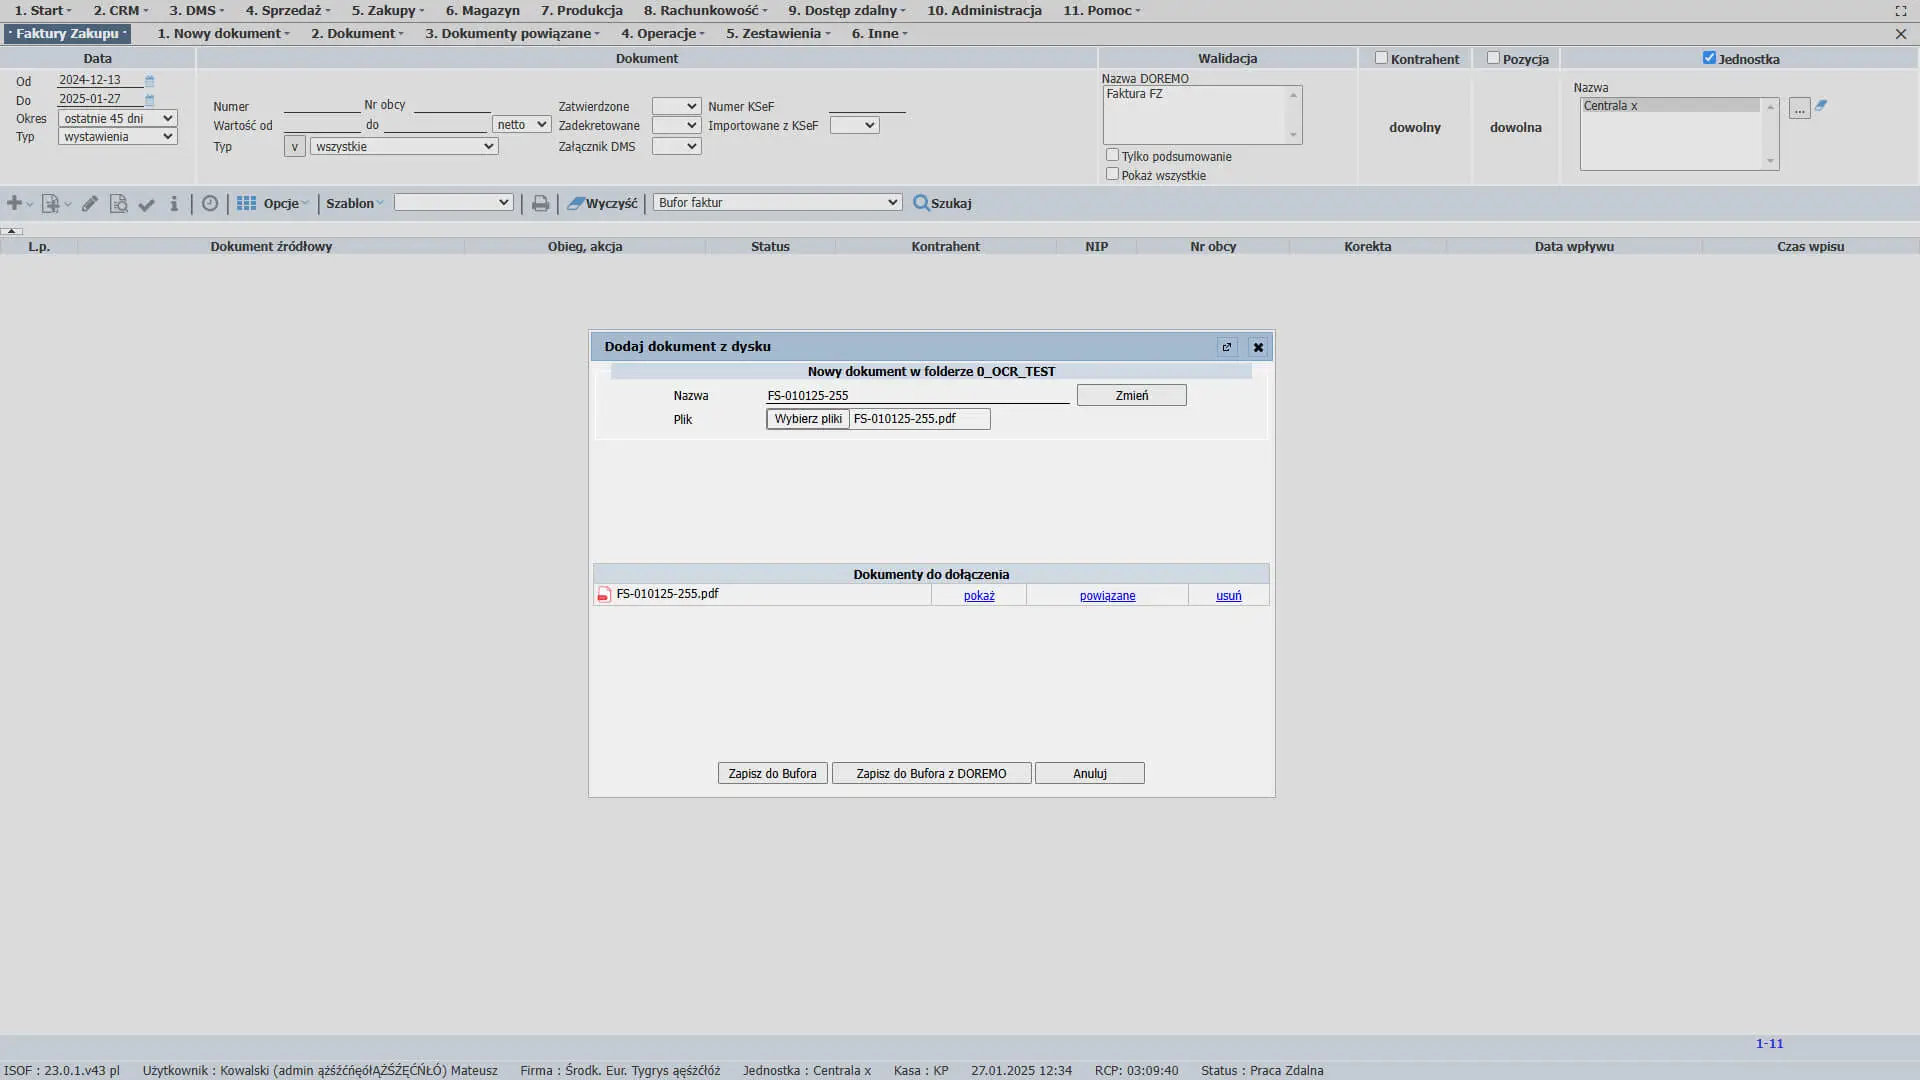Click the eraser icon beside Jednostka list
Image resolution: width=1920 pixels, height=1080 pixels.
1821,105
